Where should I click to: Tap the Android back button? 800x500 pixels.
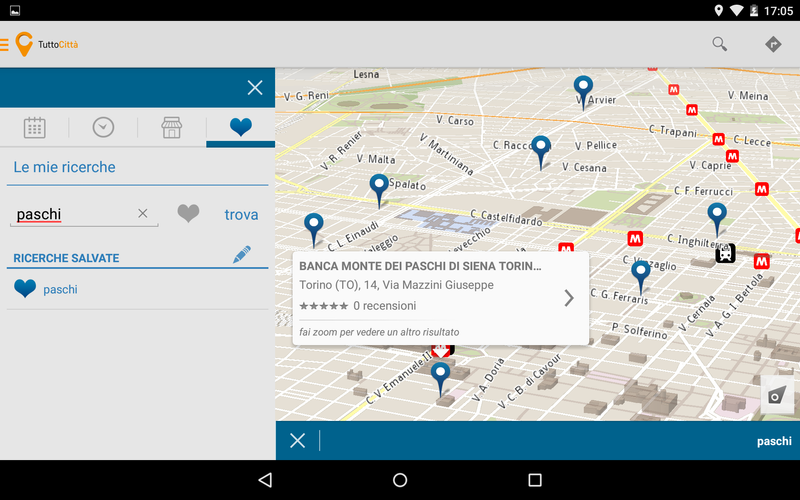click(x=265, y=480)
